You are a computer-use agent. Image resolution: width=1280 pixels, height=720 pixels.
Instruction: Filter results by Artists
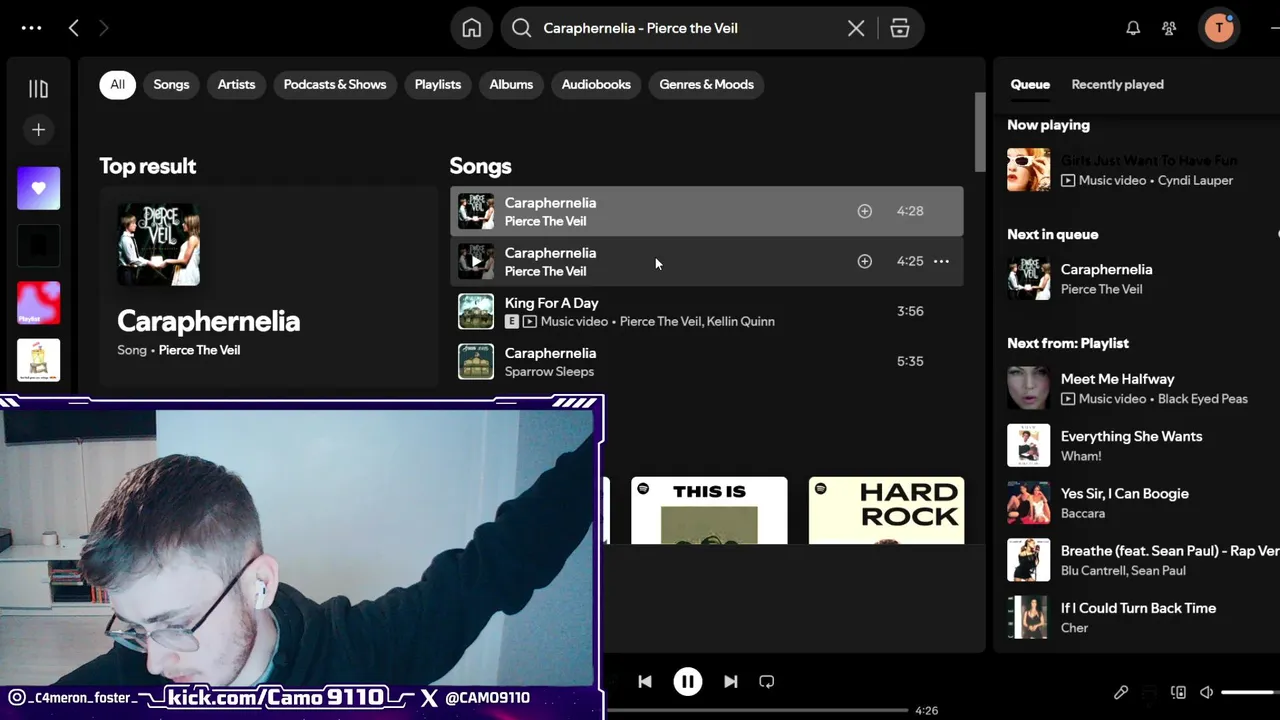236,84
